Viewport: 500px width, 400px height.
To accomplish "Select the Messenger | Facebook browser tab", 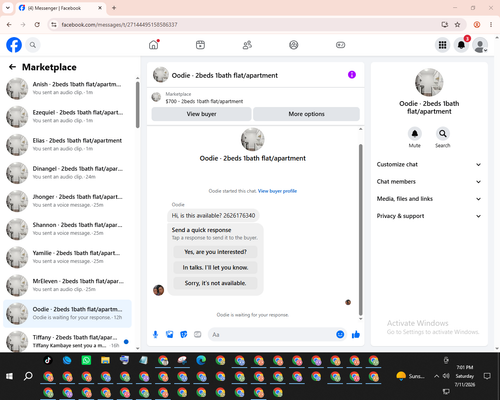I will pyautogui.click(x=61, y=8).
